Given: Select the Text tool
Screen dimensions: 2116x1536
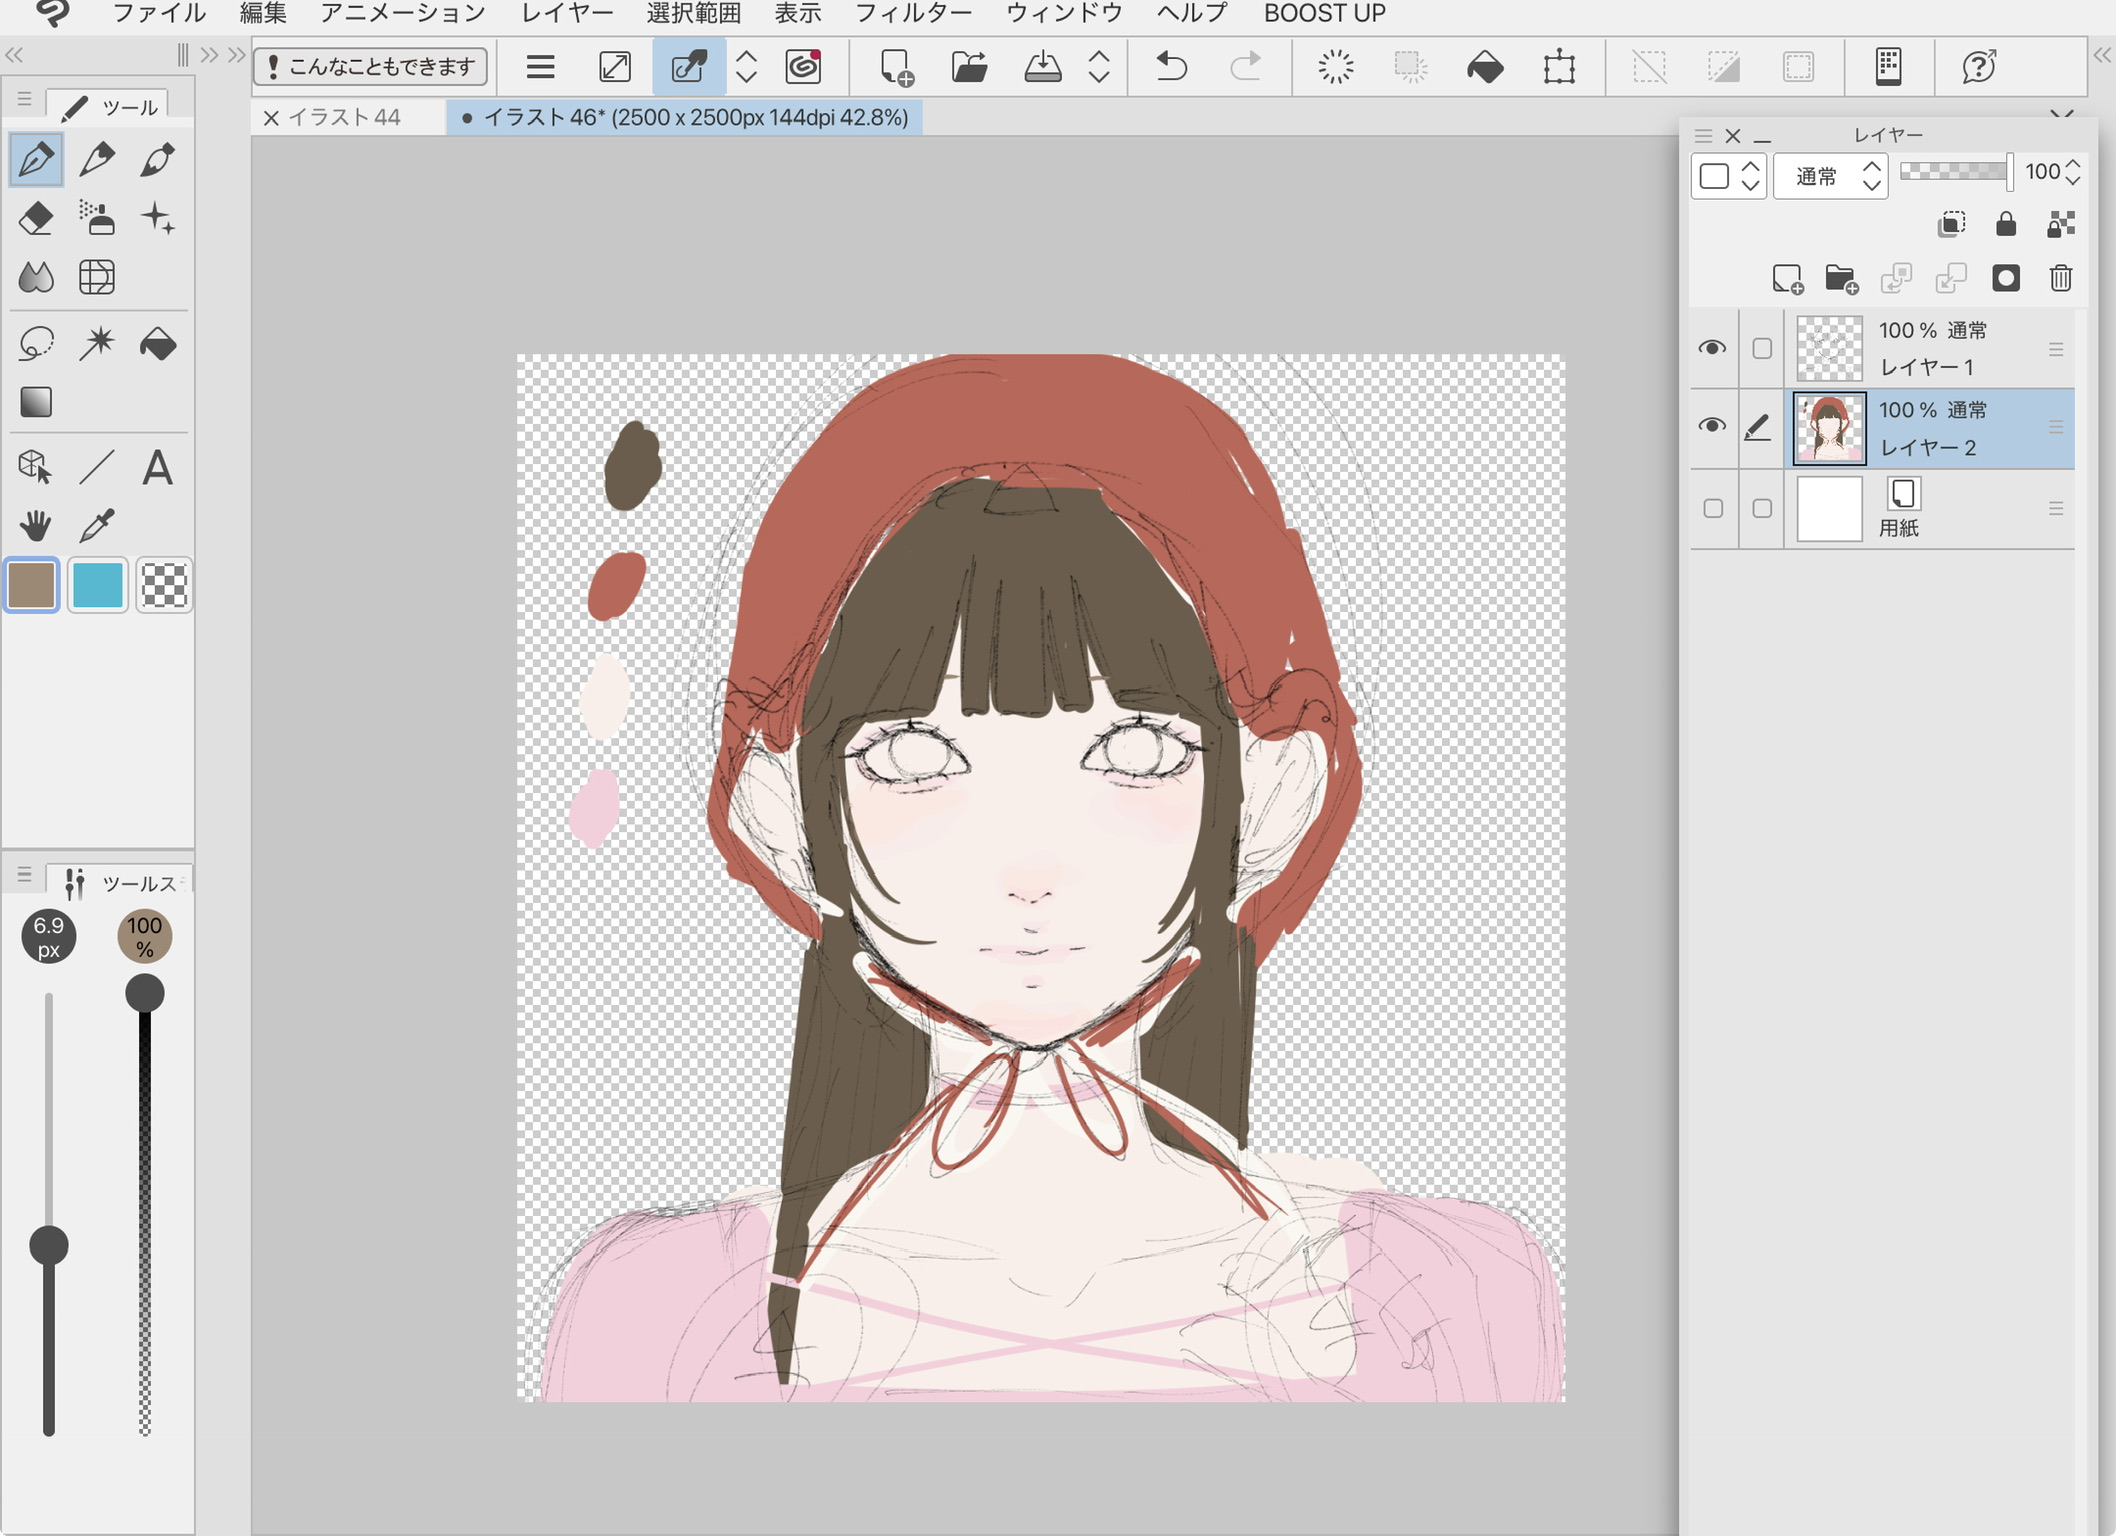Looking at the screenshot, I should pyautogui.click(x=157, y=467).
